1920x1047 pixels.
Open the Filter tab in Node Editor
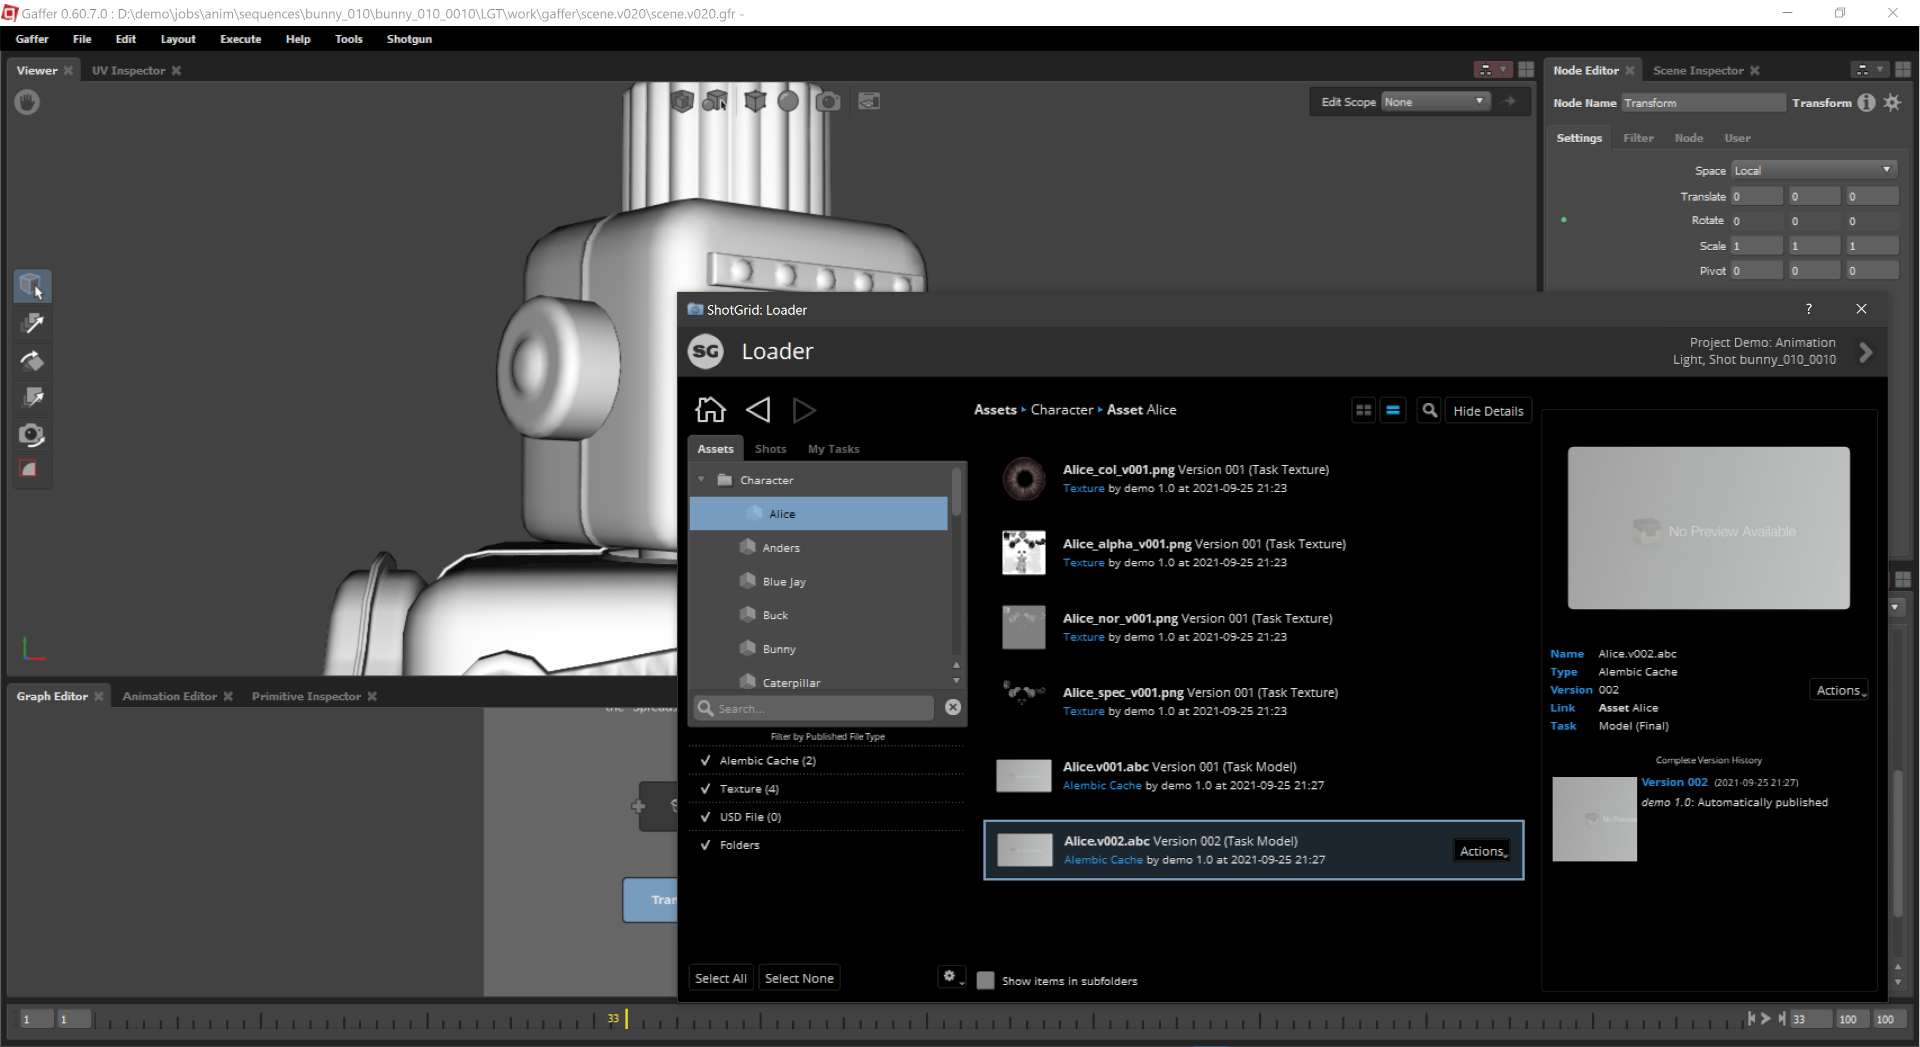click(x=1638, y=138)
